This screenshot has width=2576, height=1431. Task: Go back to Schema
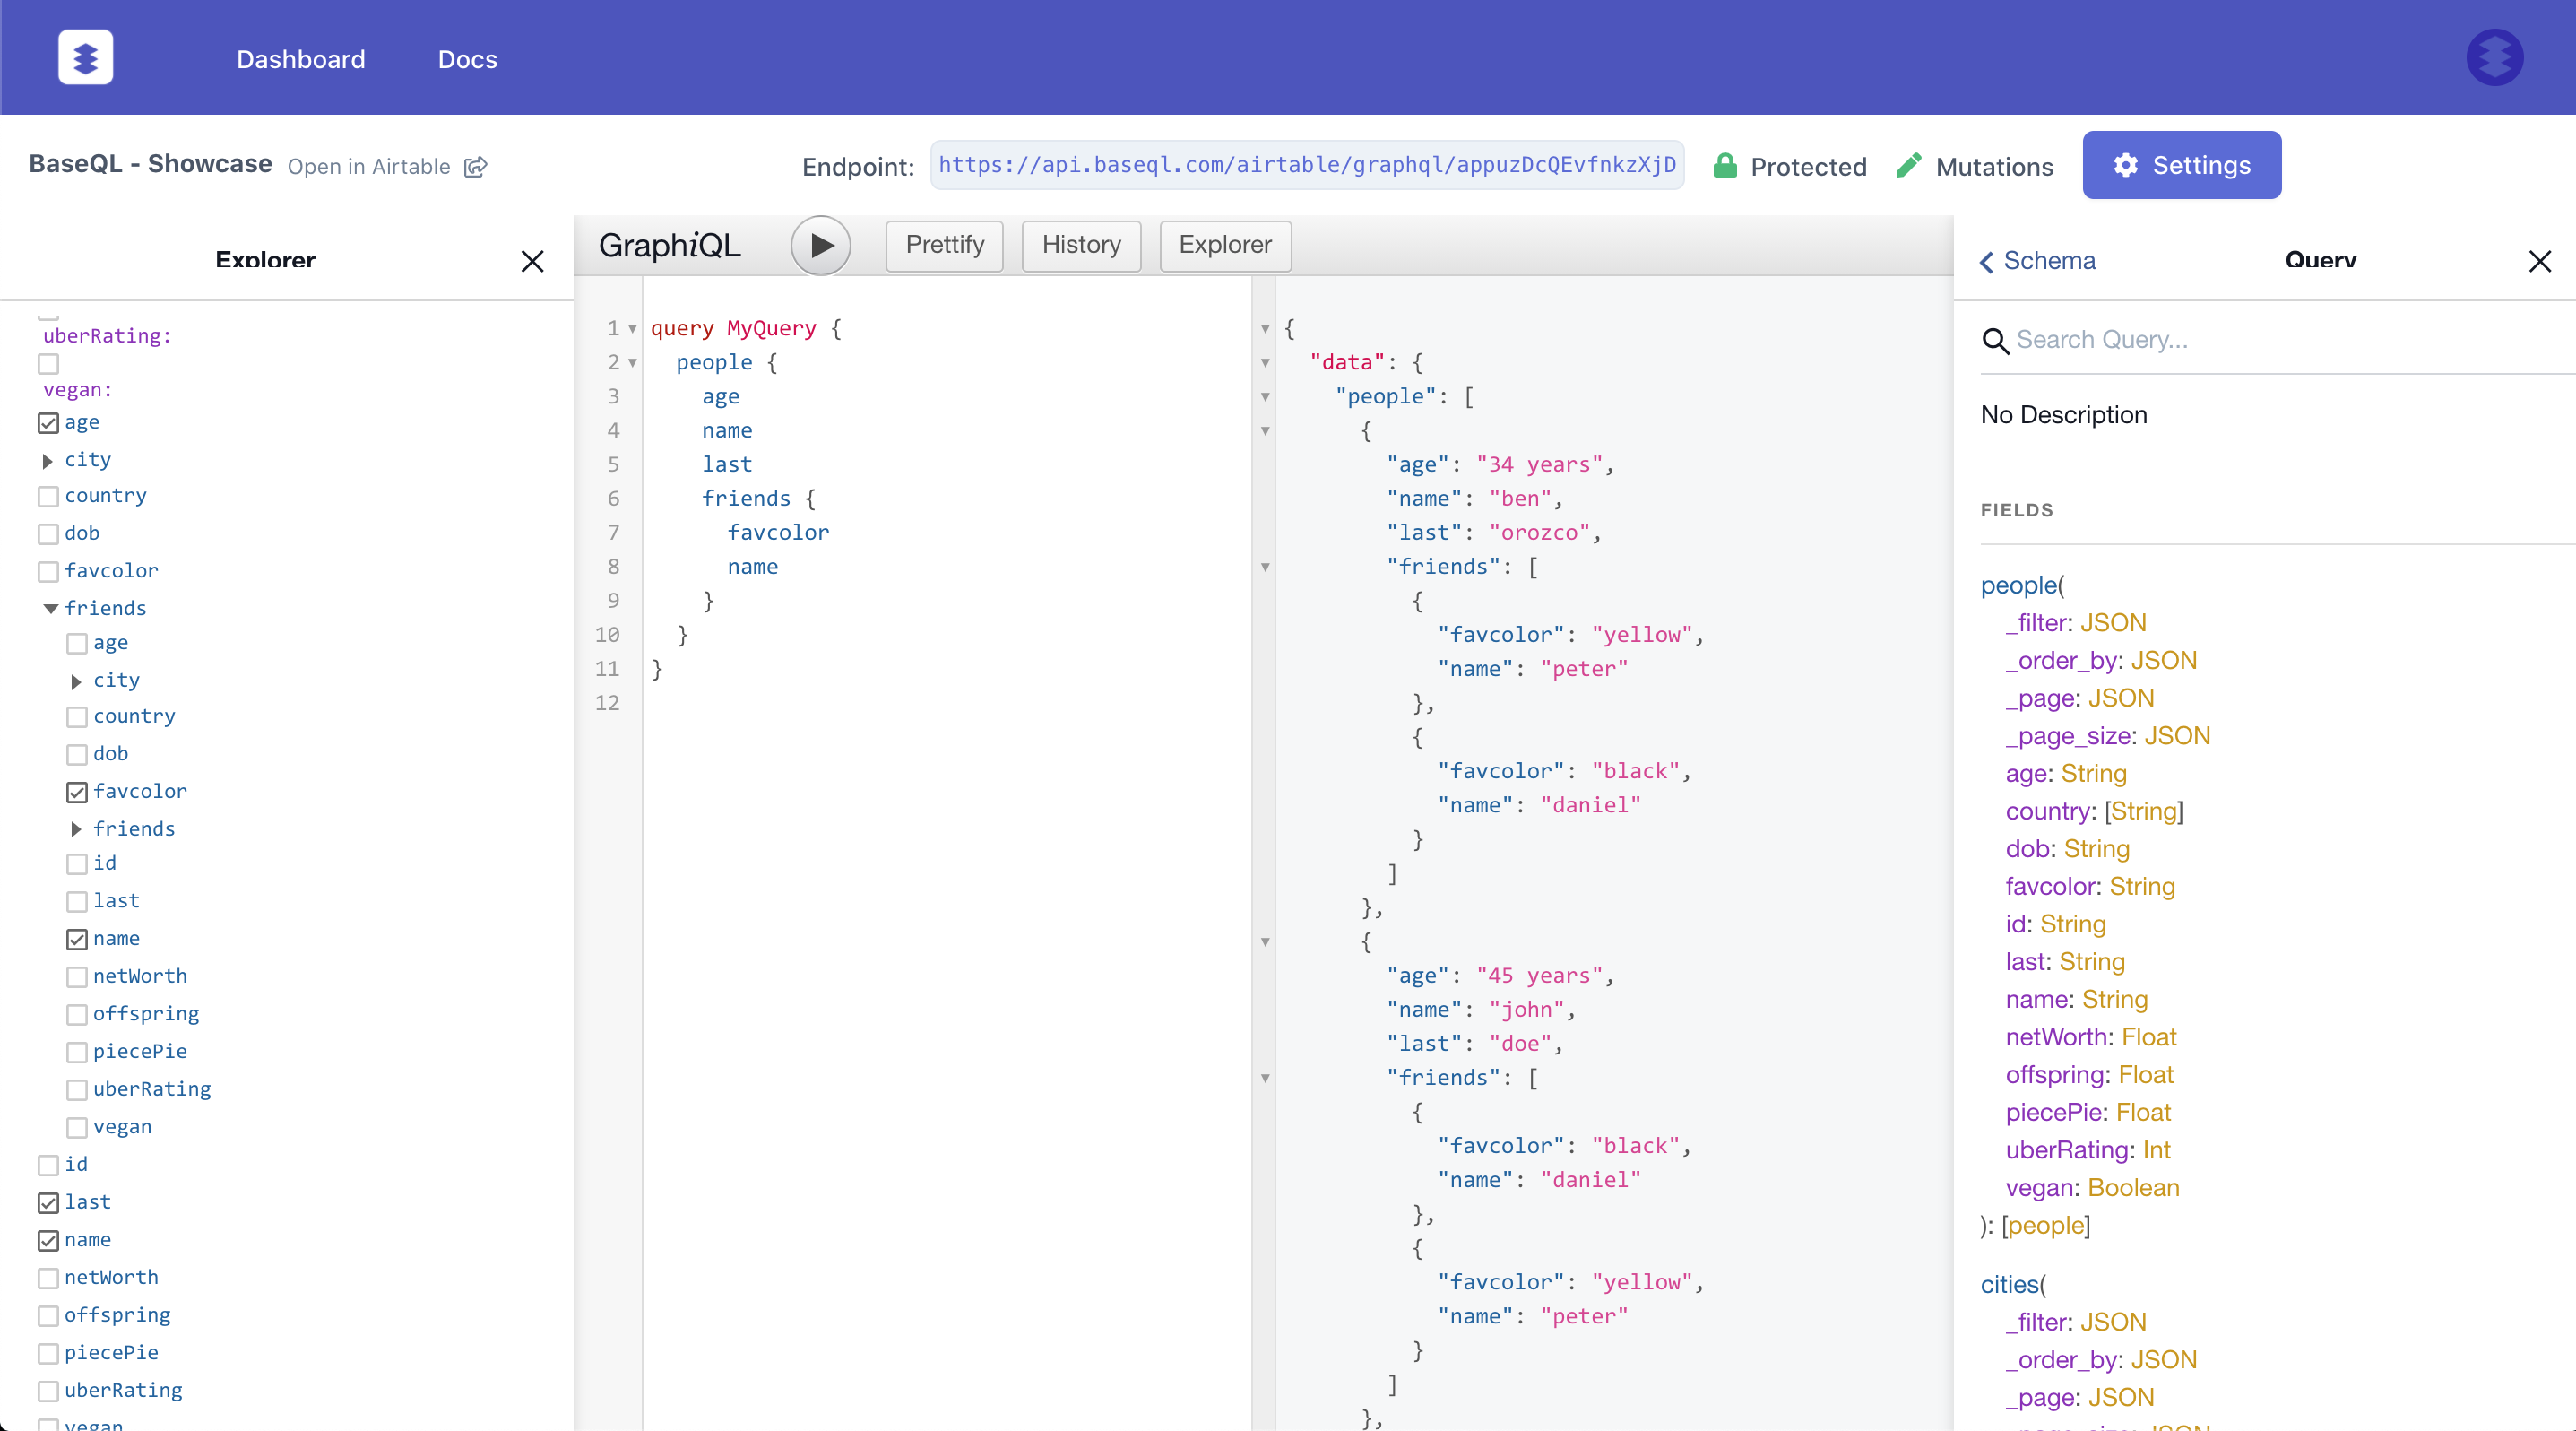pyautogui.click(x=2037, y=261)
